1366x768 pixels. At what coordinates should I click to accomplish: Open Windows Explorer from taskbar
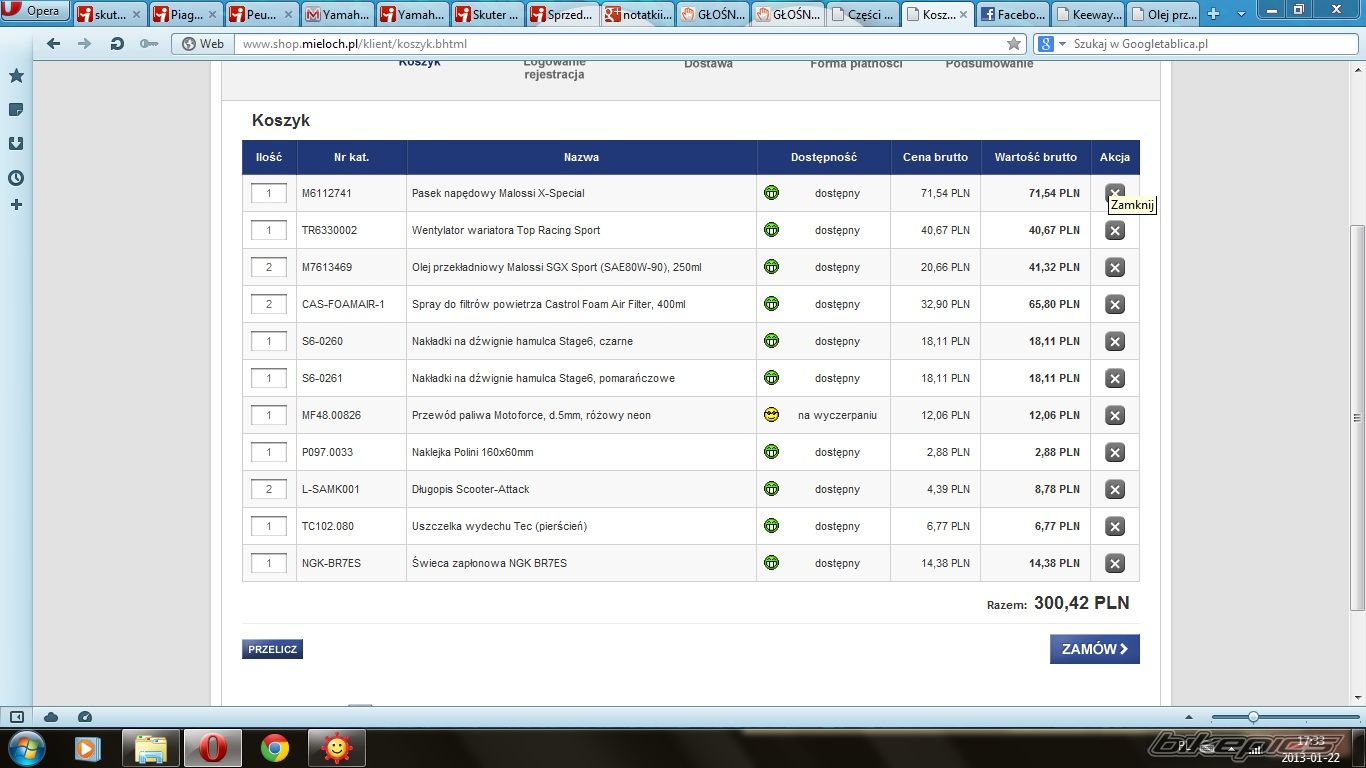coord(151,748)
